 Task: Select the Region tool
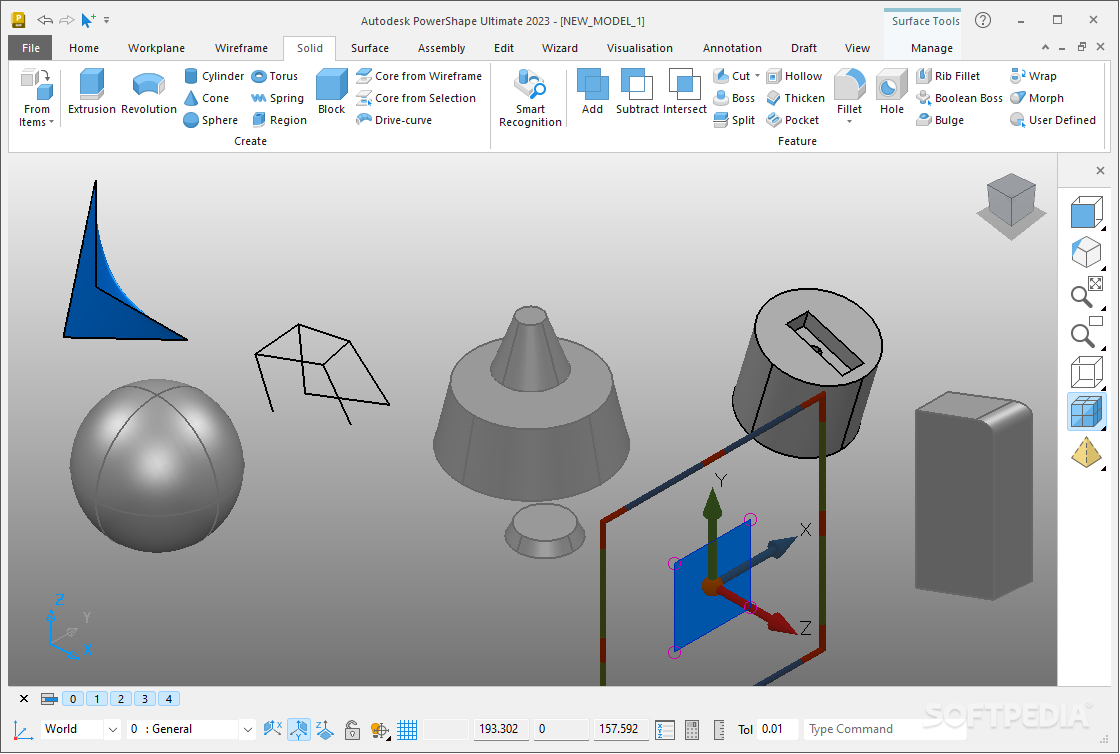[x=279, y=120]
